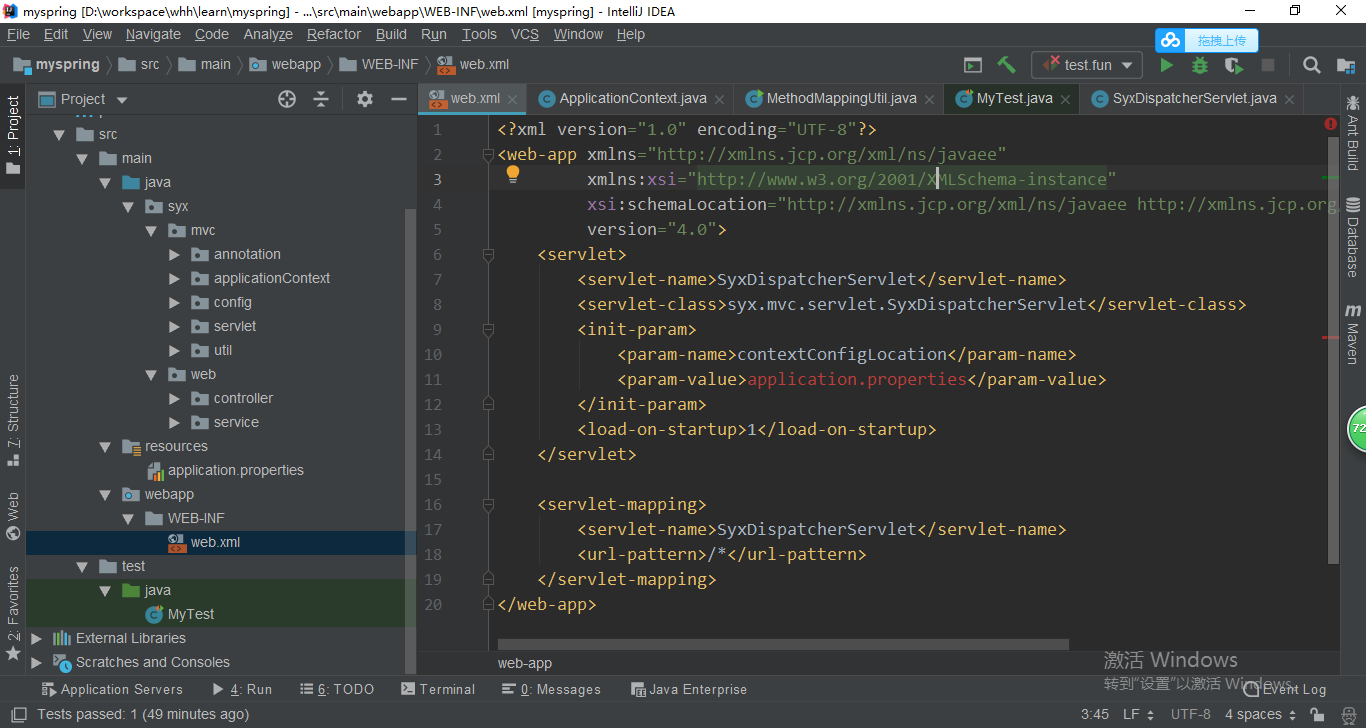Viewport: 1366px width, 728px height.
Task: Click the Project panel vertical scrollbar
Action: point(410,440)
